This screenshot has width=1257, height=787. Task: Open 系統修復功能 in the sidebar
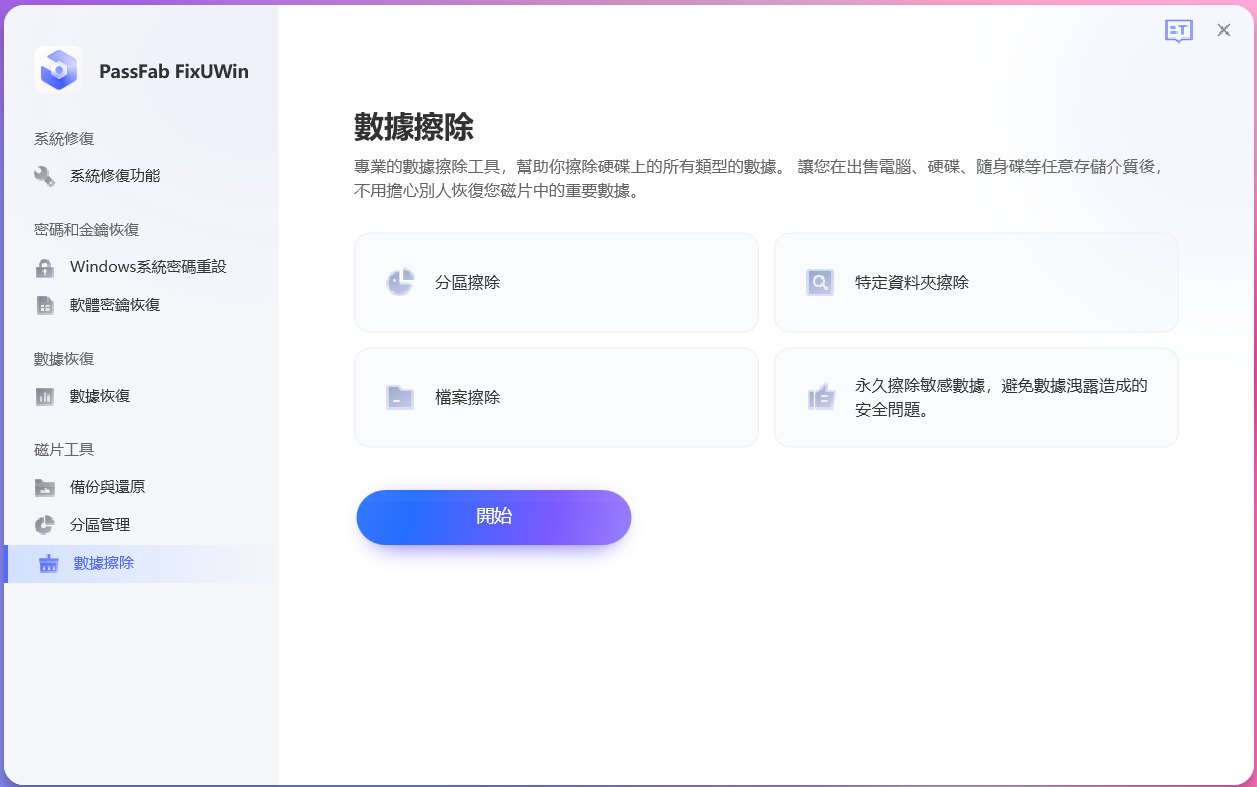point(115,176)
